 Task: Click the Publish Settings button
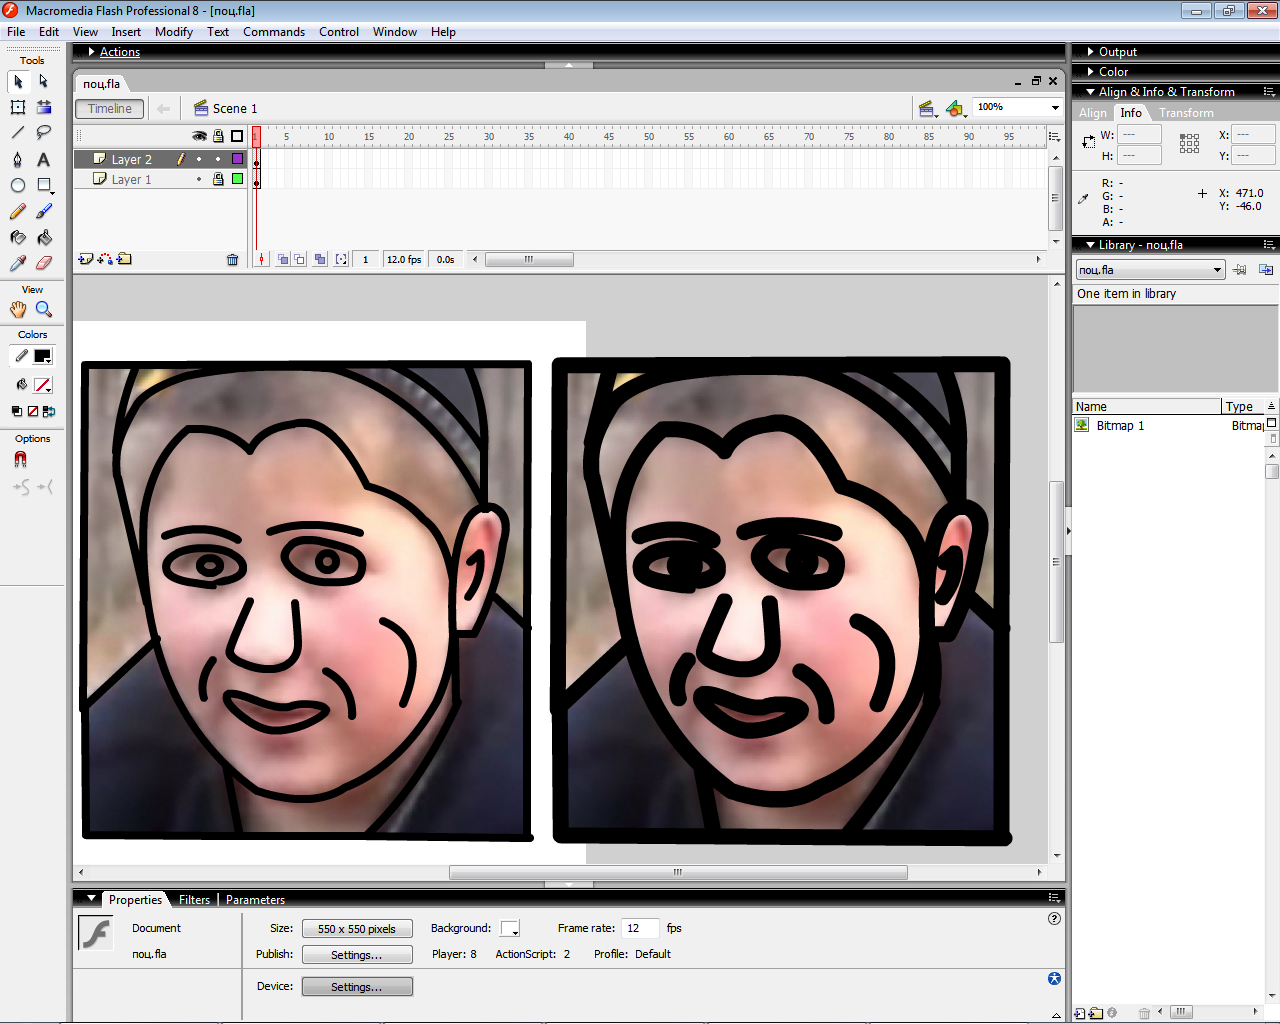(x=357, y=955)
